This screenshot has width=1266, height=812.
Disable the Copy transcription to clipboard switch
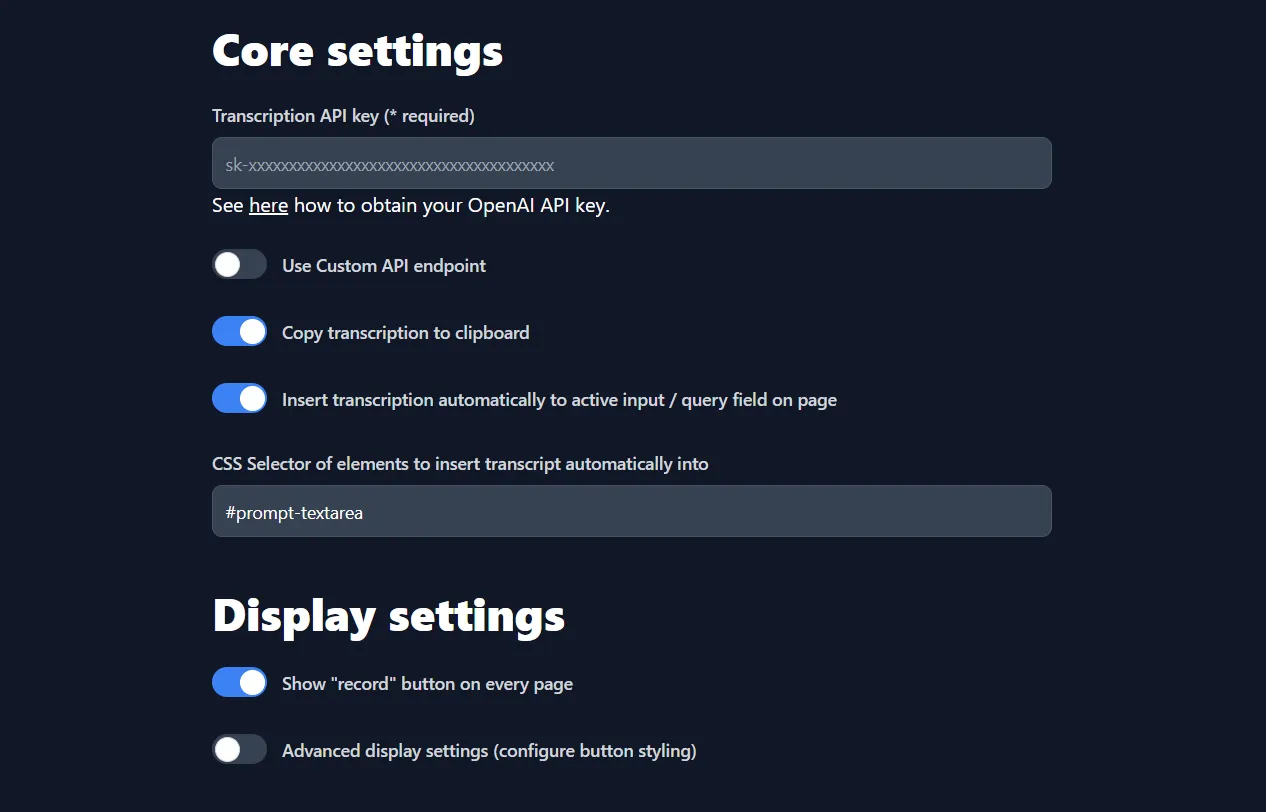click(239, 332)
